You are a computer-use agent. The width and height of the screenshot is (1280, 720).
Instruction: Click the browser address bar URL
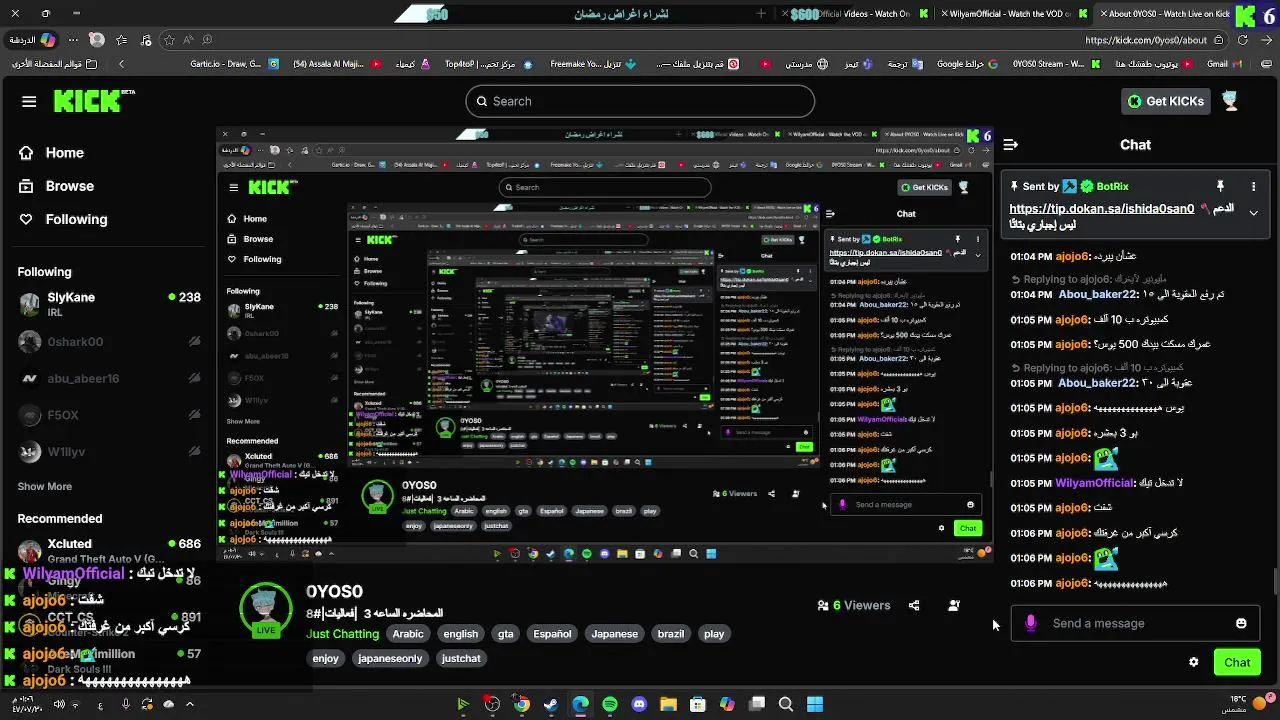1145,40
